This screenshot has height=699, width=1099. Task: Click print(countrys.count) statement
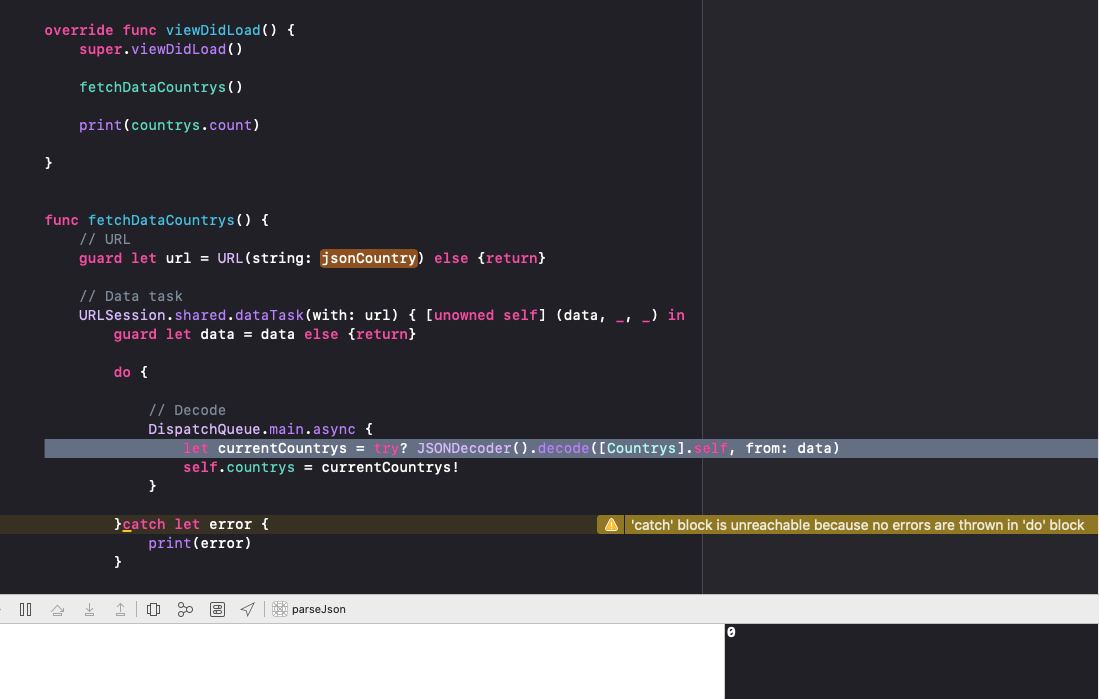pos(169,125)
